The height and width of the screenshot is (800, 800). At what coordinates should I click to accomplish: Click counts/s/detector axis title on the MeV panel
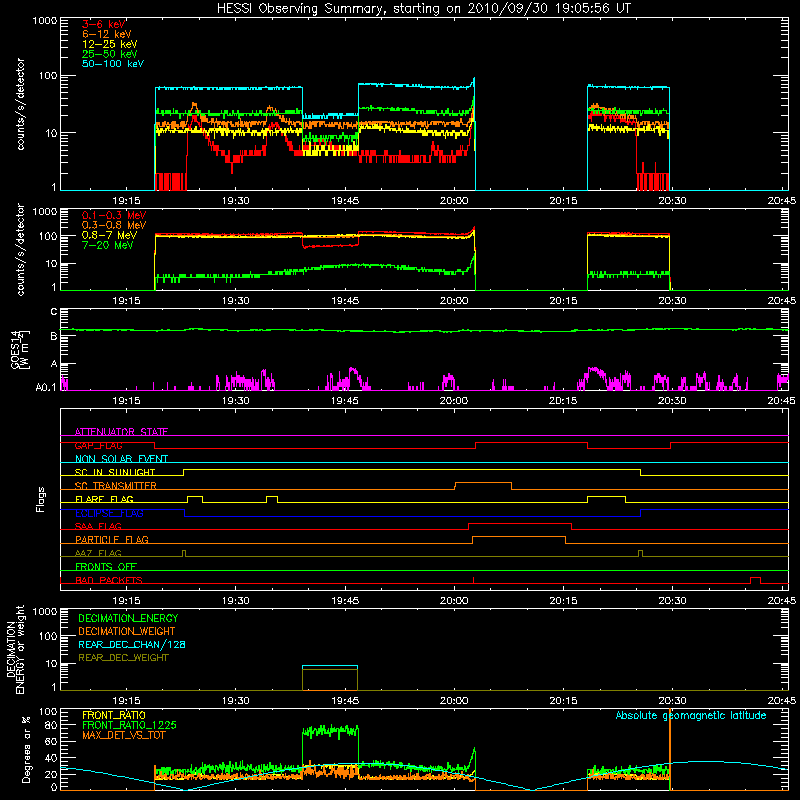(20, 249)
